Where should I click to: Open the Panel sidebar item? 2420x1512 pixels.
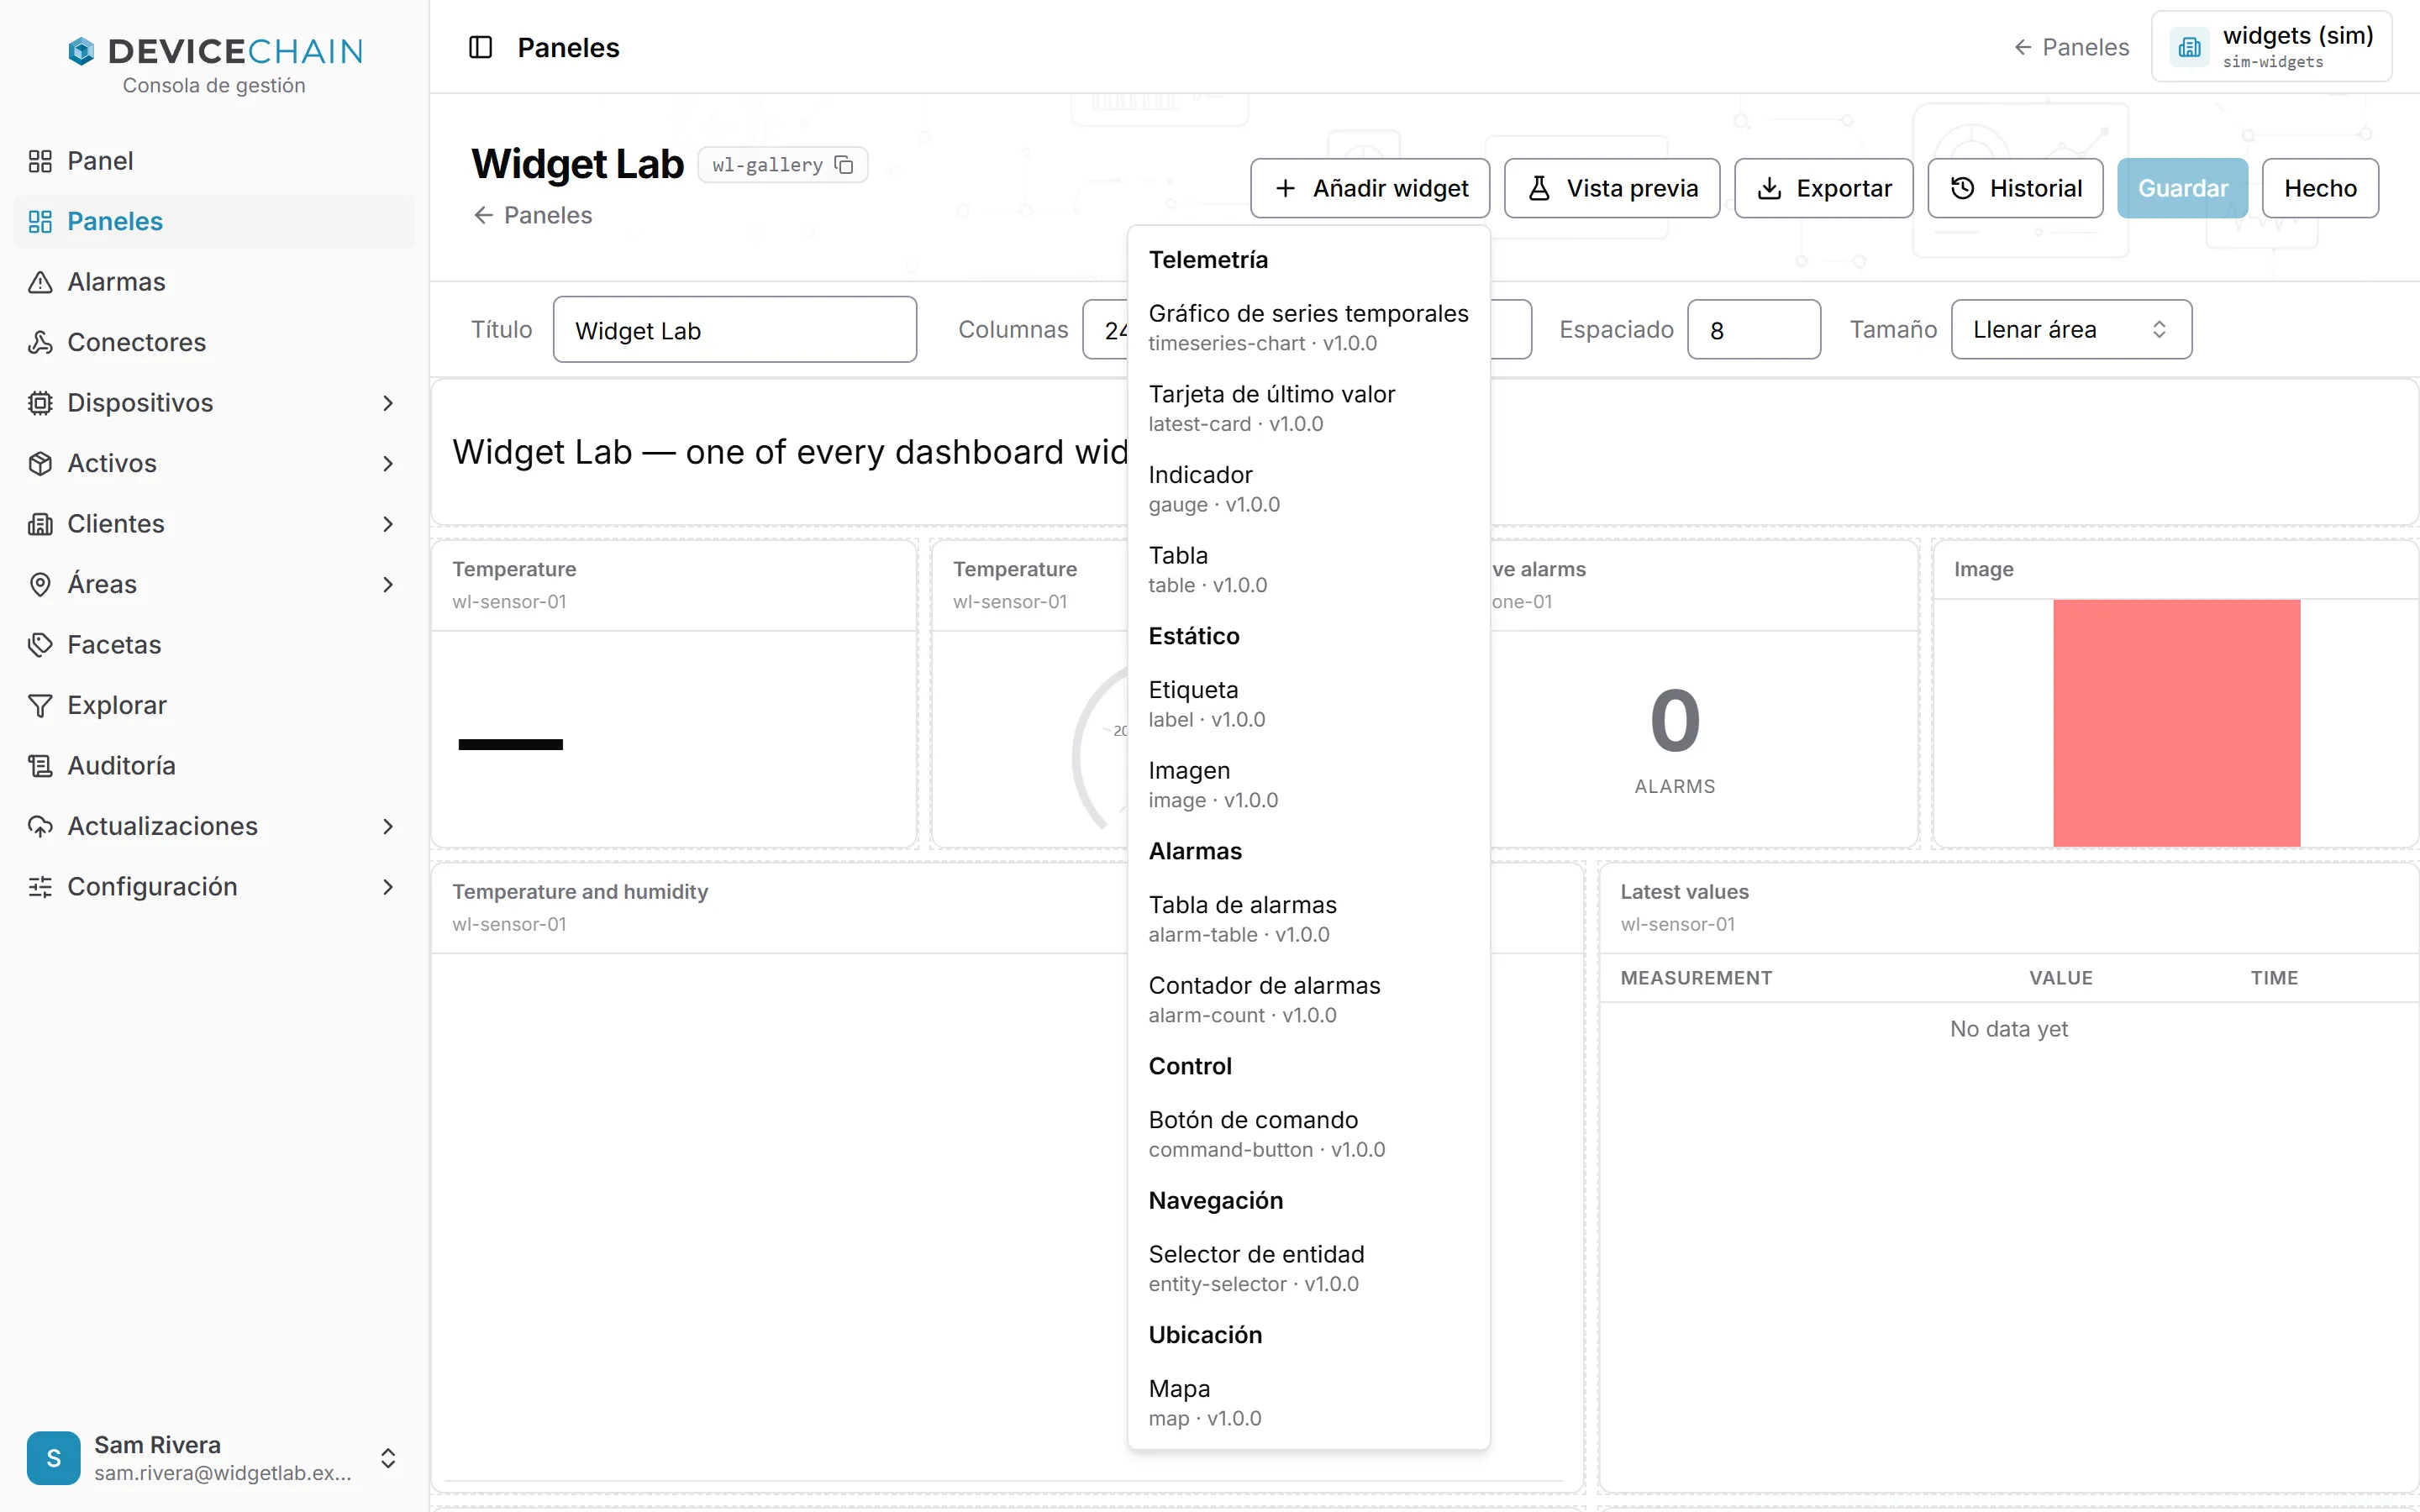[x=213, y=161]
